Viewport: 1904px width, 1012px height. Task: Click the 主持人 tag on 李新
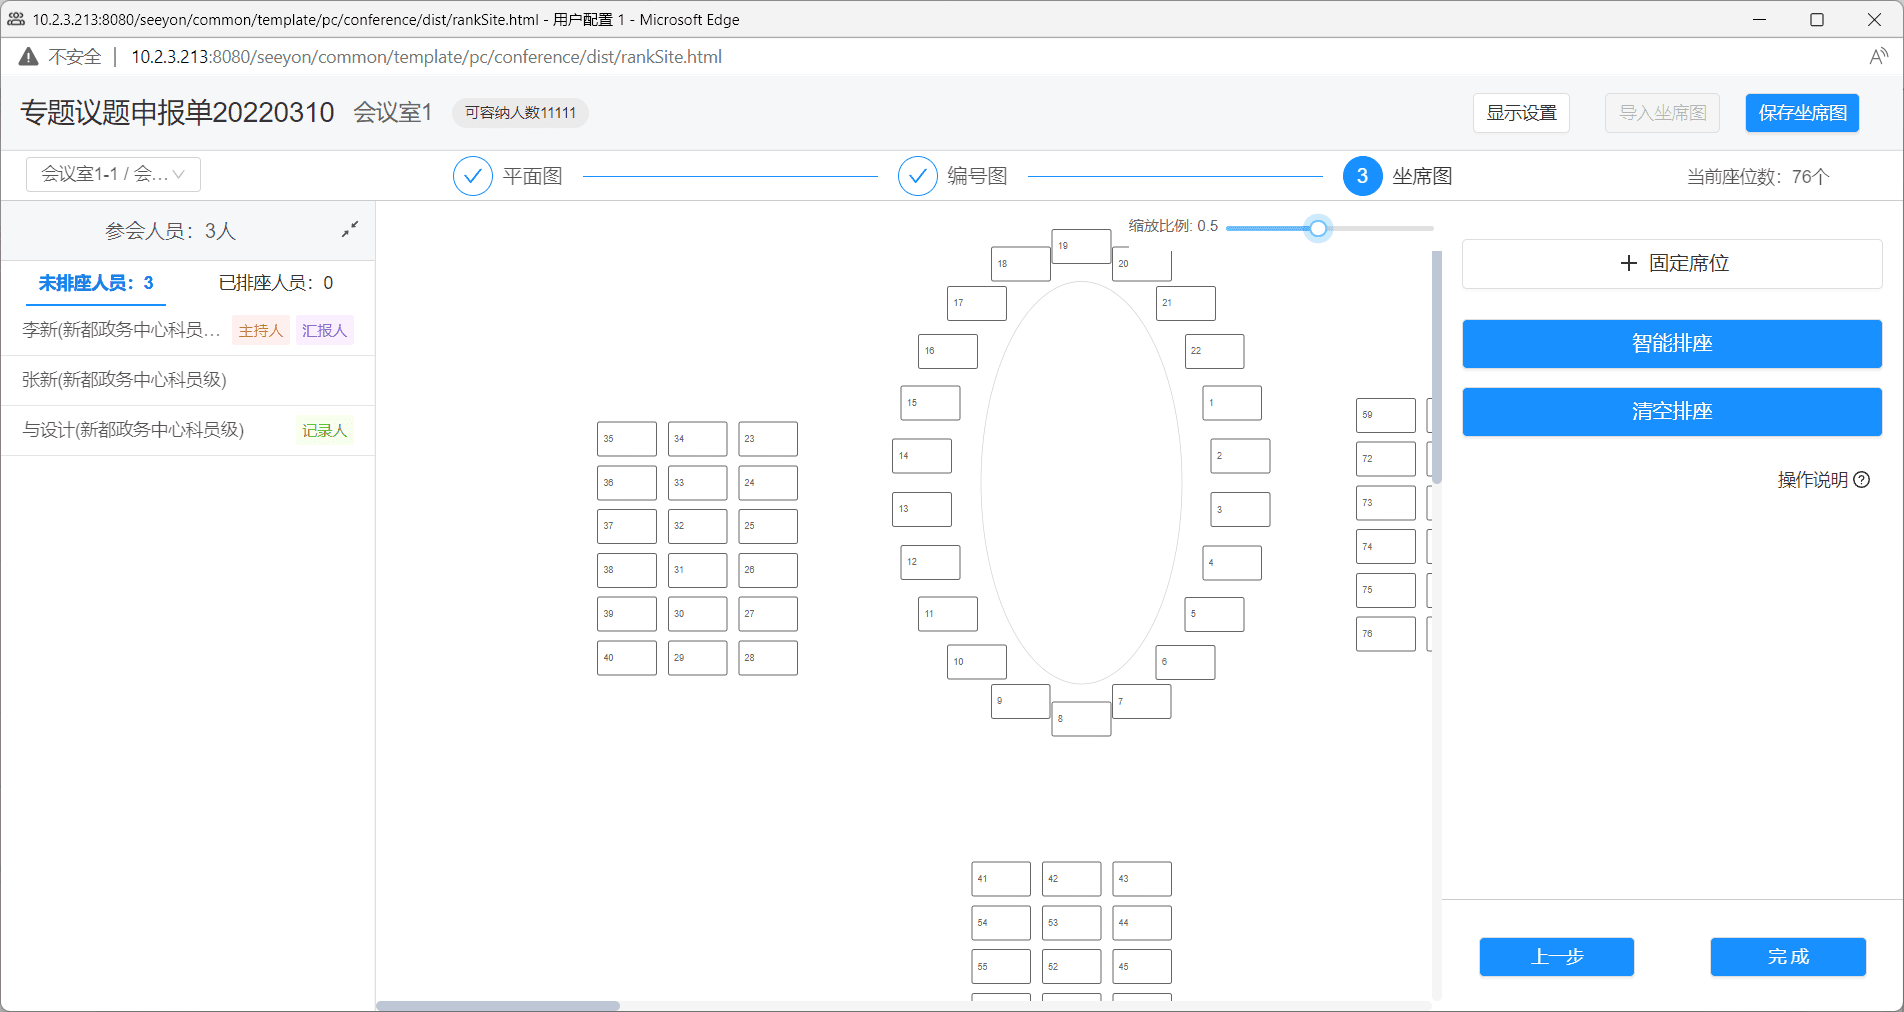coord(261,330)
